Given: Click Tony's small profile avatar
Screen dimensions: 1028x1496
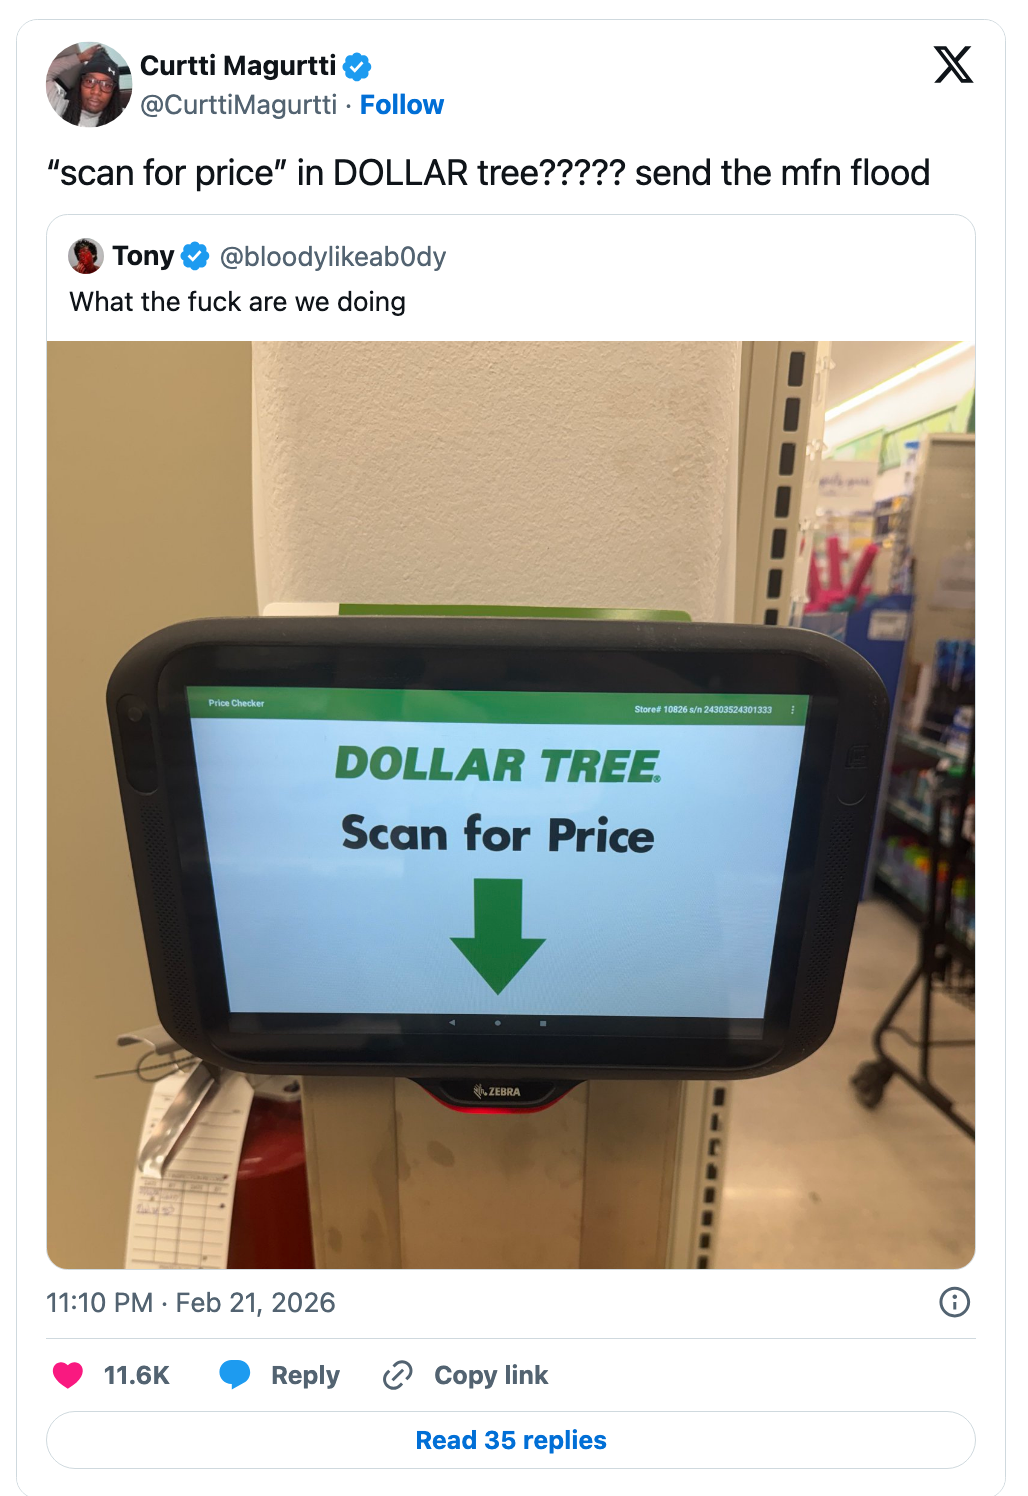Looking at the screenshot, I should [x=86, y=256].
